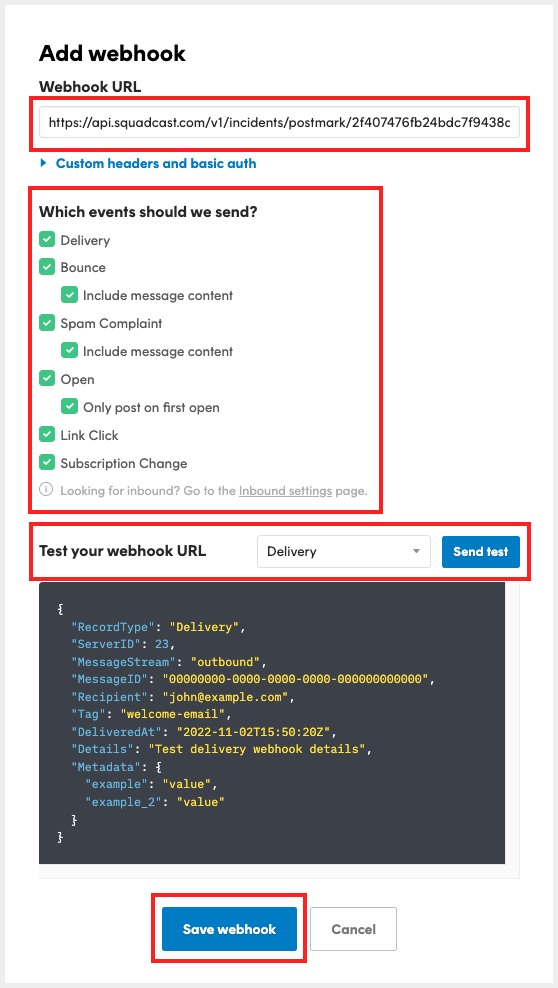Image resolution: width=558 pixels, height=988 pixels.
Task: Toggle Include message content under Spam Complaint
Action: coord(69,351)
